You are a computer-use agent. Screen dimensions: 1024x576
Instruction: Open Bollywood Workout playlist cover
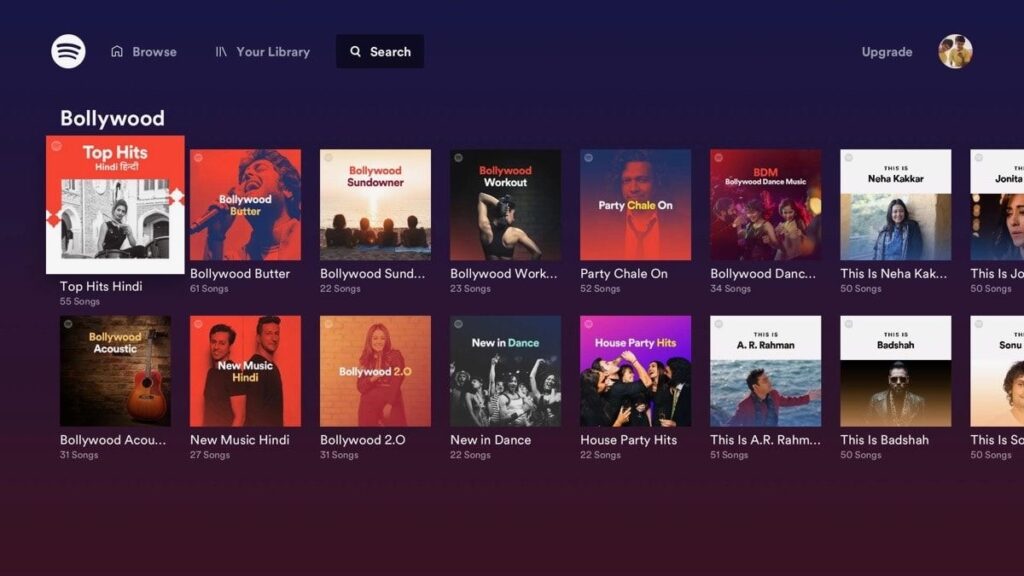point(505,205)
